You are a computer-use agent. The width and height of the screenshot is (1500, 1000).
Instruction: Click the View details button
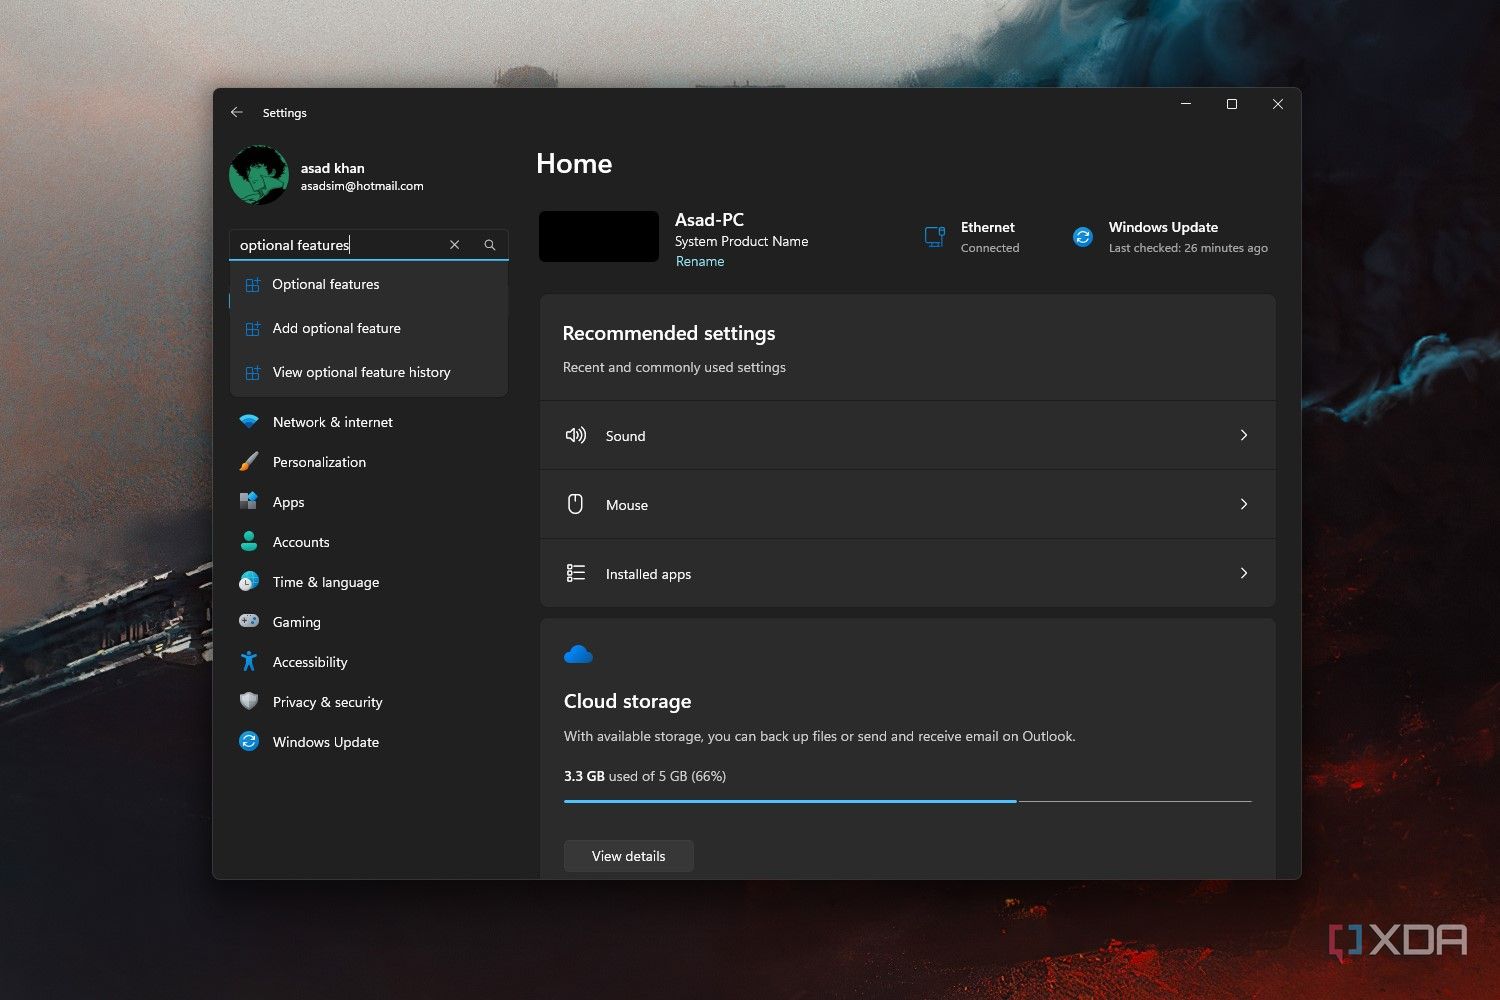[x=628, y=856]
